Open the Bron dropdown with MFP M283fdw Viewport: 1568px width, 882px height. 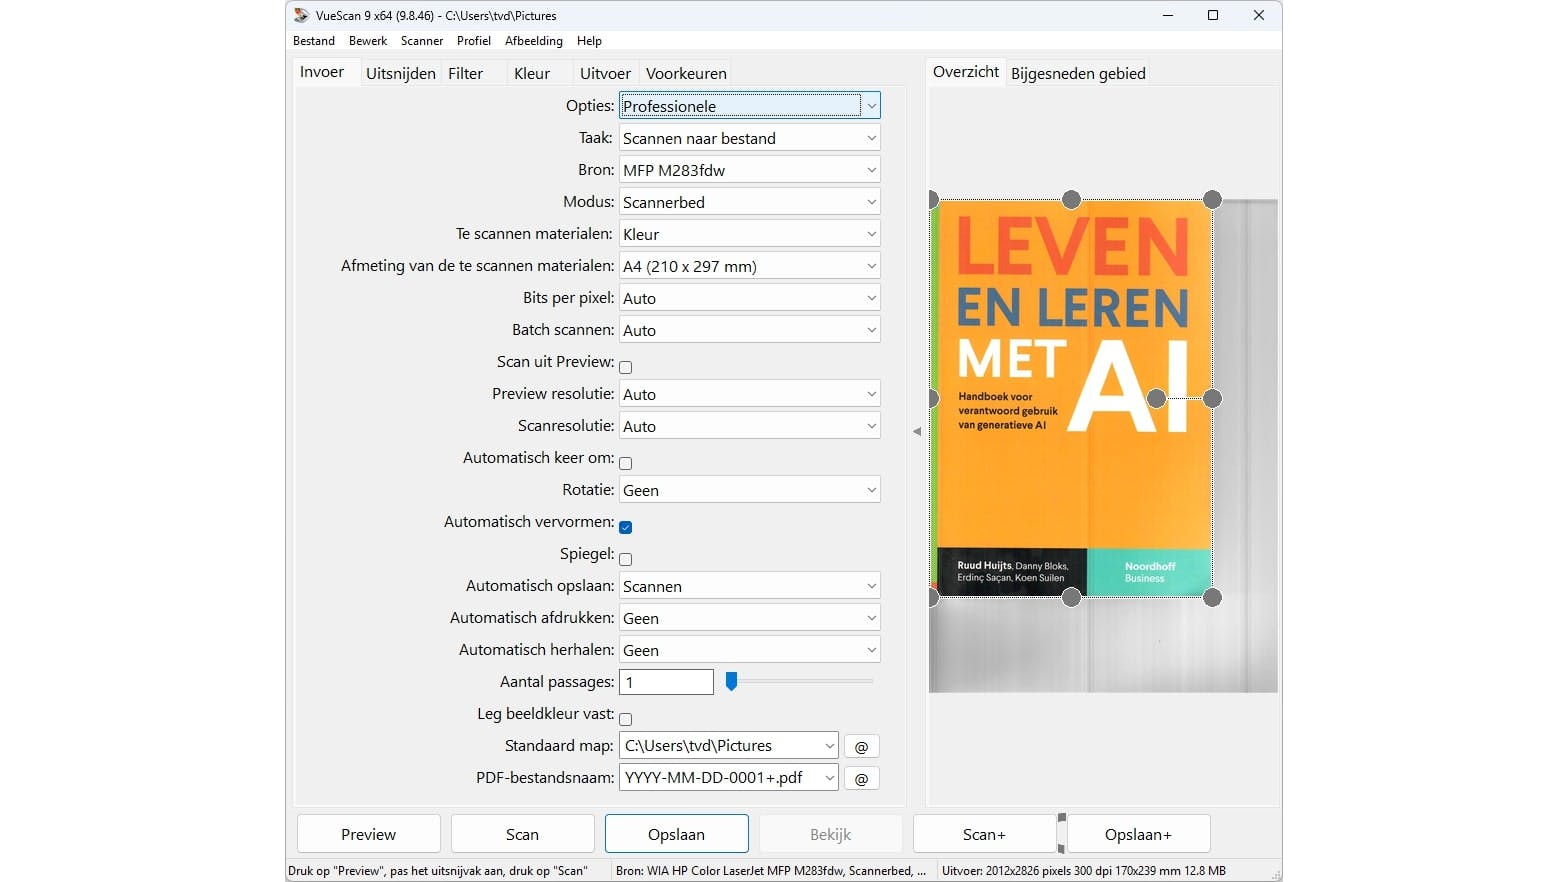(x=750, y=170)
